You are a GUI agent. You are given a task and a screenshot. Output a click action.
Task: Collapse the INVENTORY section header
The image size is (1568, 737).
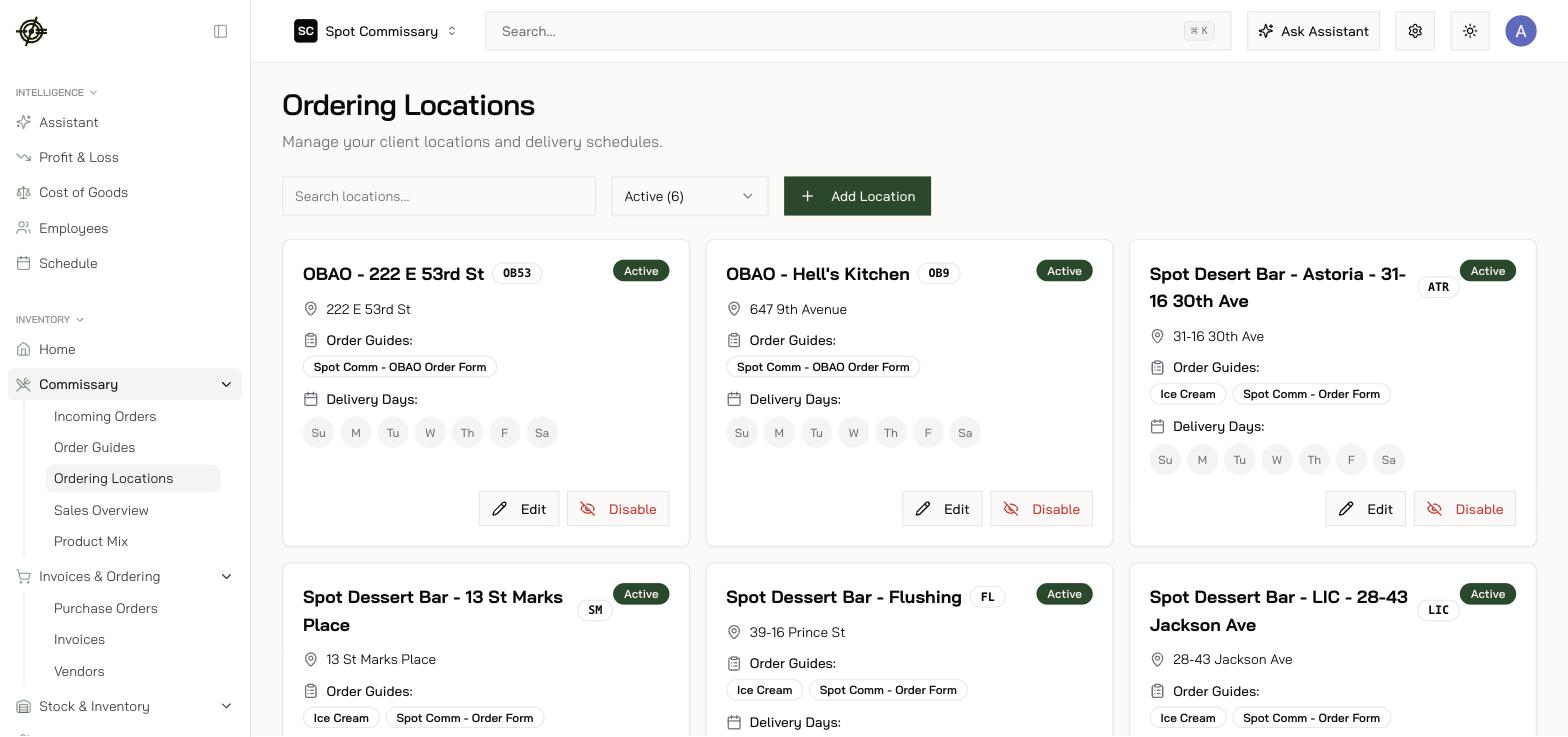point(50,319)
